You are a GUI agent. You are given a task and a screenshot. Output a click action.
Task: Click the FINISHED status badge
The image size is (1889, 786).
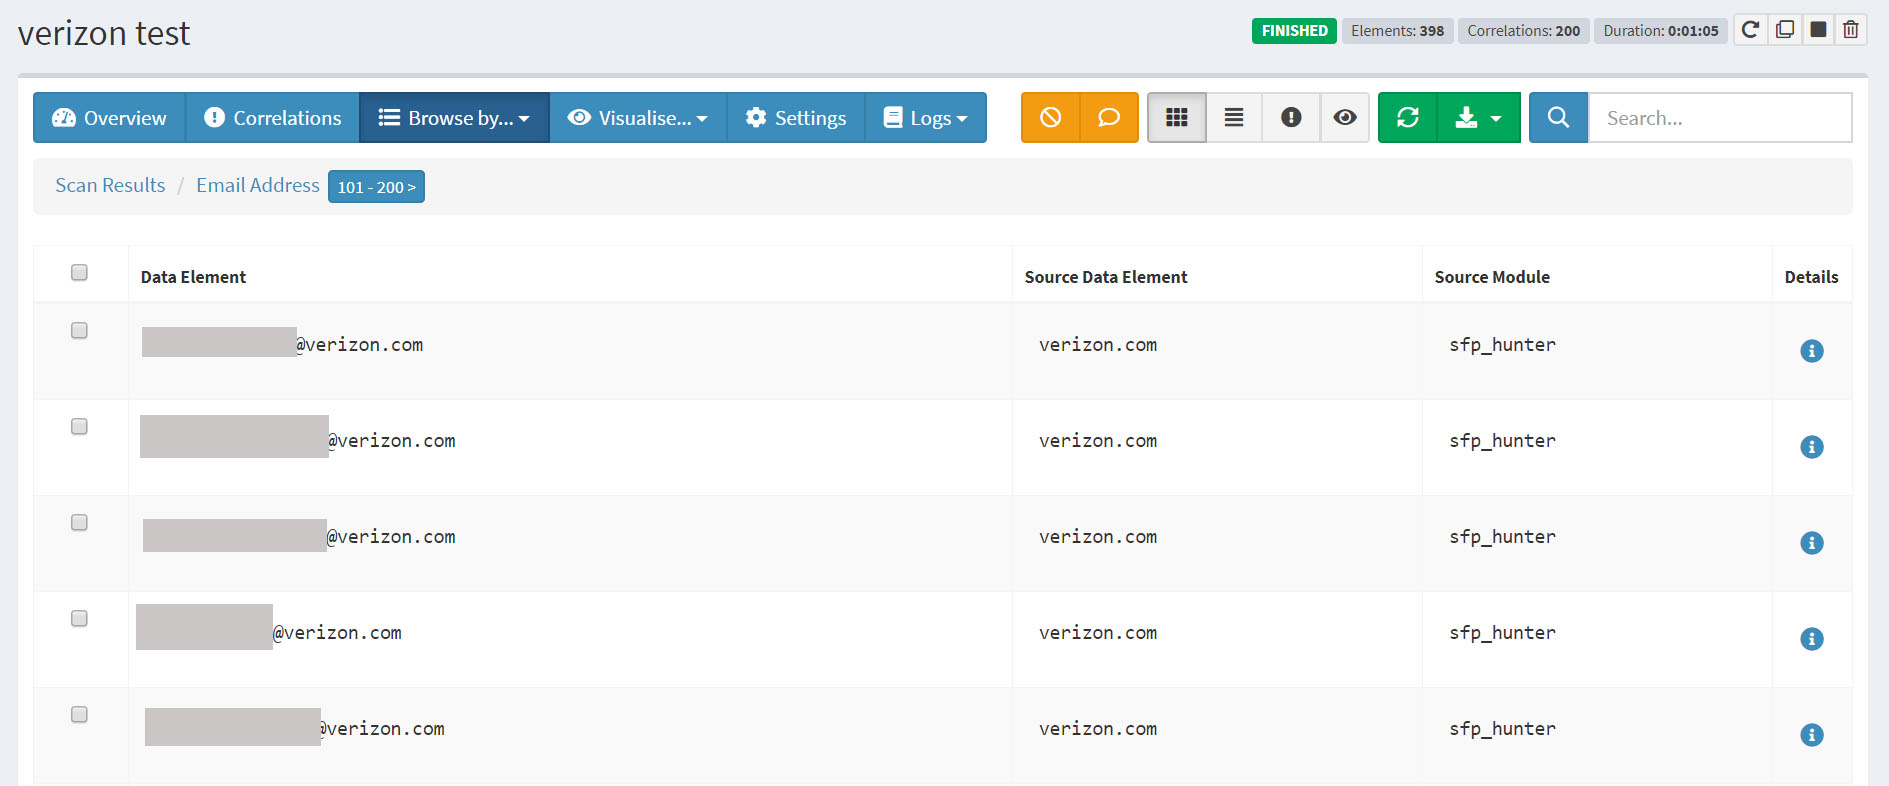tap(1294, 31)
